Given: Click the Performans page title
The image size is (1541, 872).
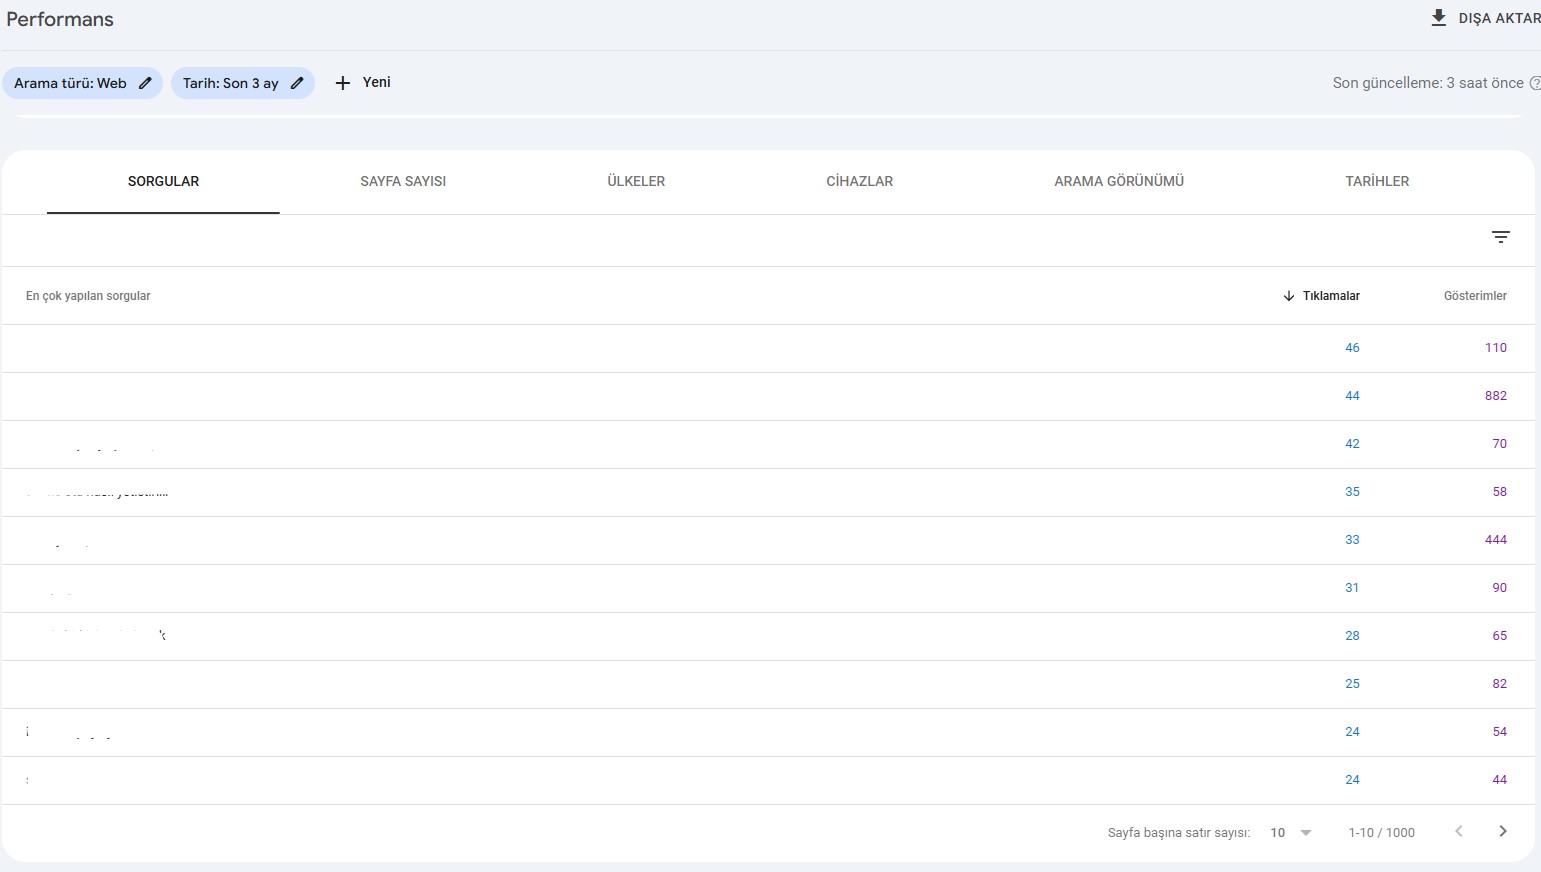Looking at the screenshot, I should pos(60,19).
